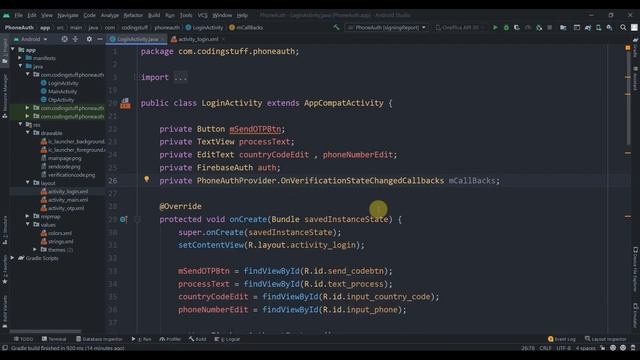Toggle the Build Variants side panel tab
Image resolution: width=640 pixels, height=360 pixels.
click(4, 312)
